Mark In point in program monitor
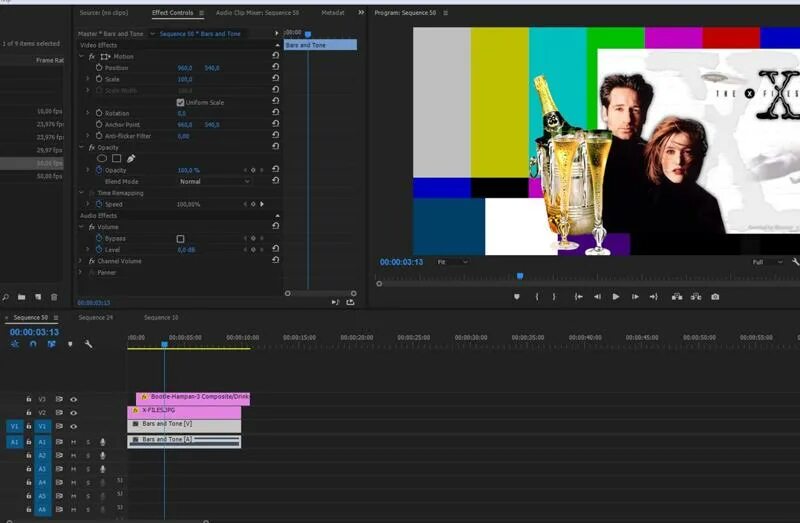 [x=537, y=296]
